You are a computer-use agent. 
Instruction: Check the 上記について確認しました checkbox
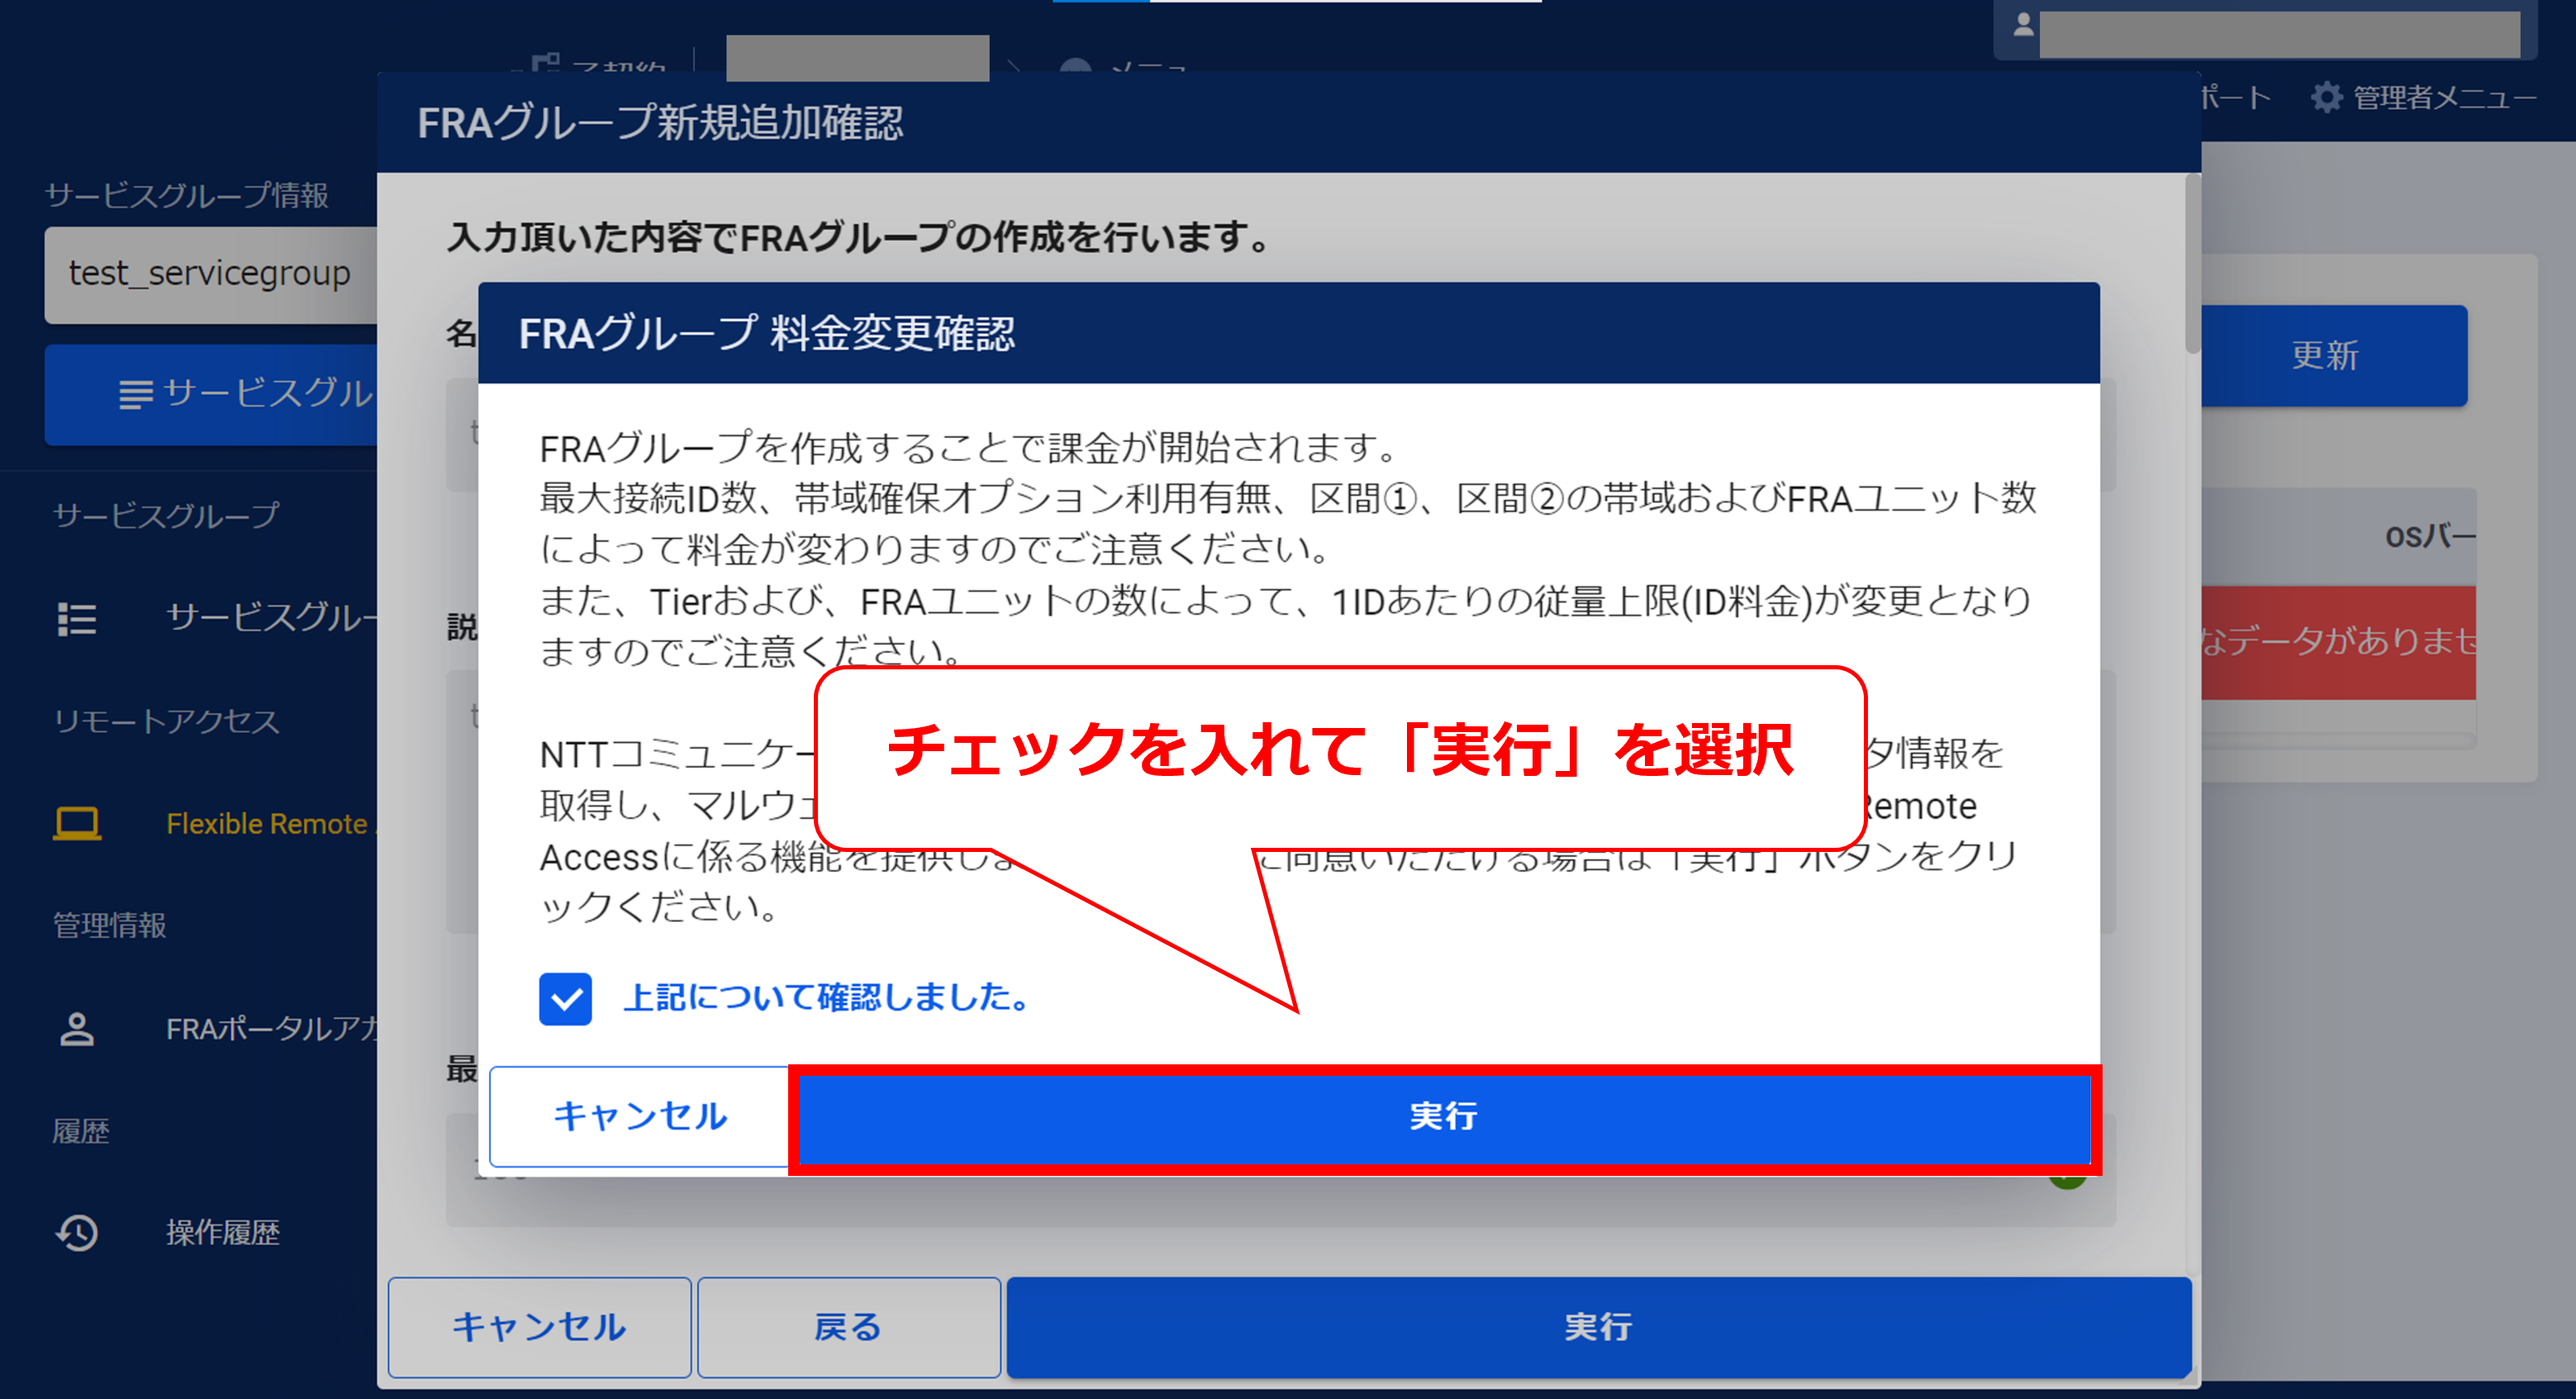(565, 998)
